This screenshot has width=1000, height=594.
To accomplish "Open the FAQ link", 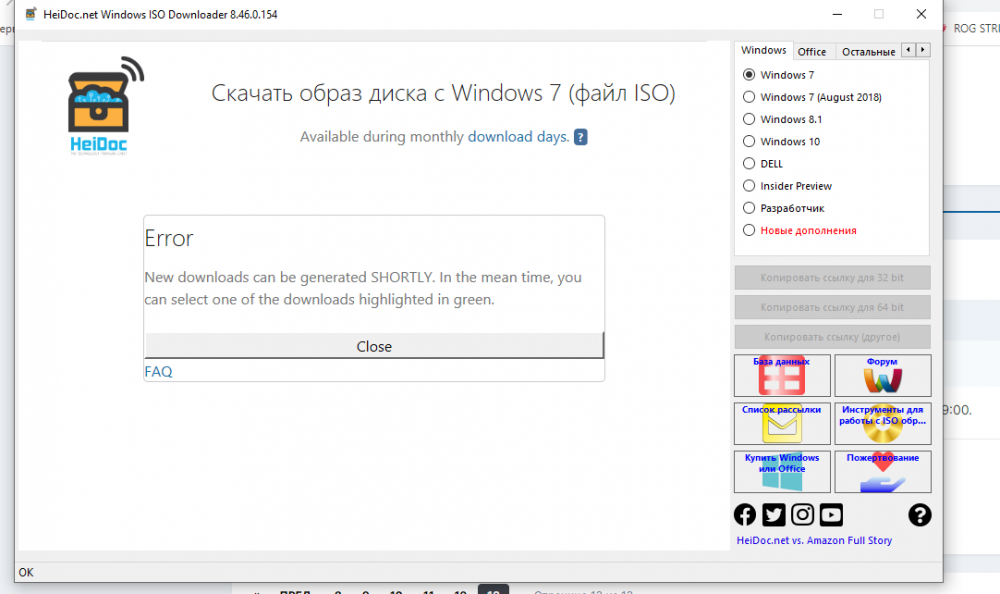I will point(159,372).
